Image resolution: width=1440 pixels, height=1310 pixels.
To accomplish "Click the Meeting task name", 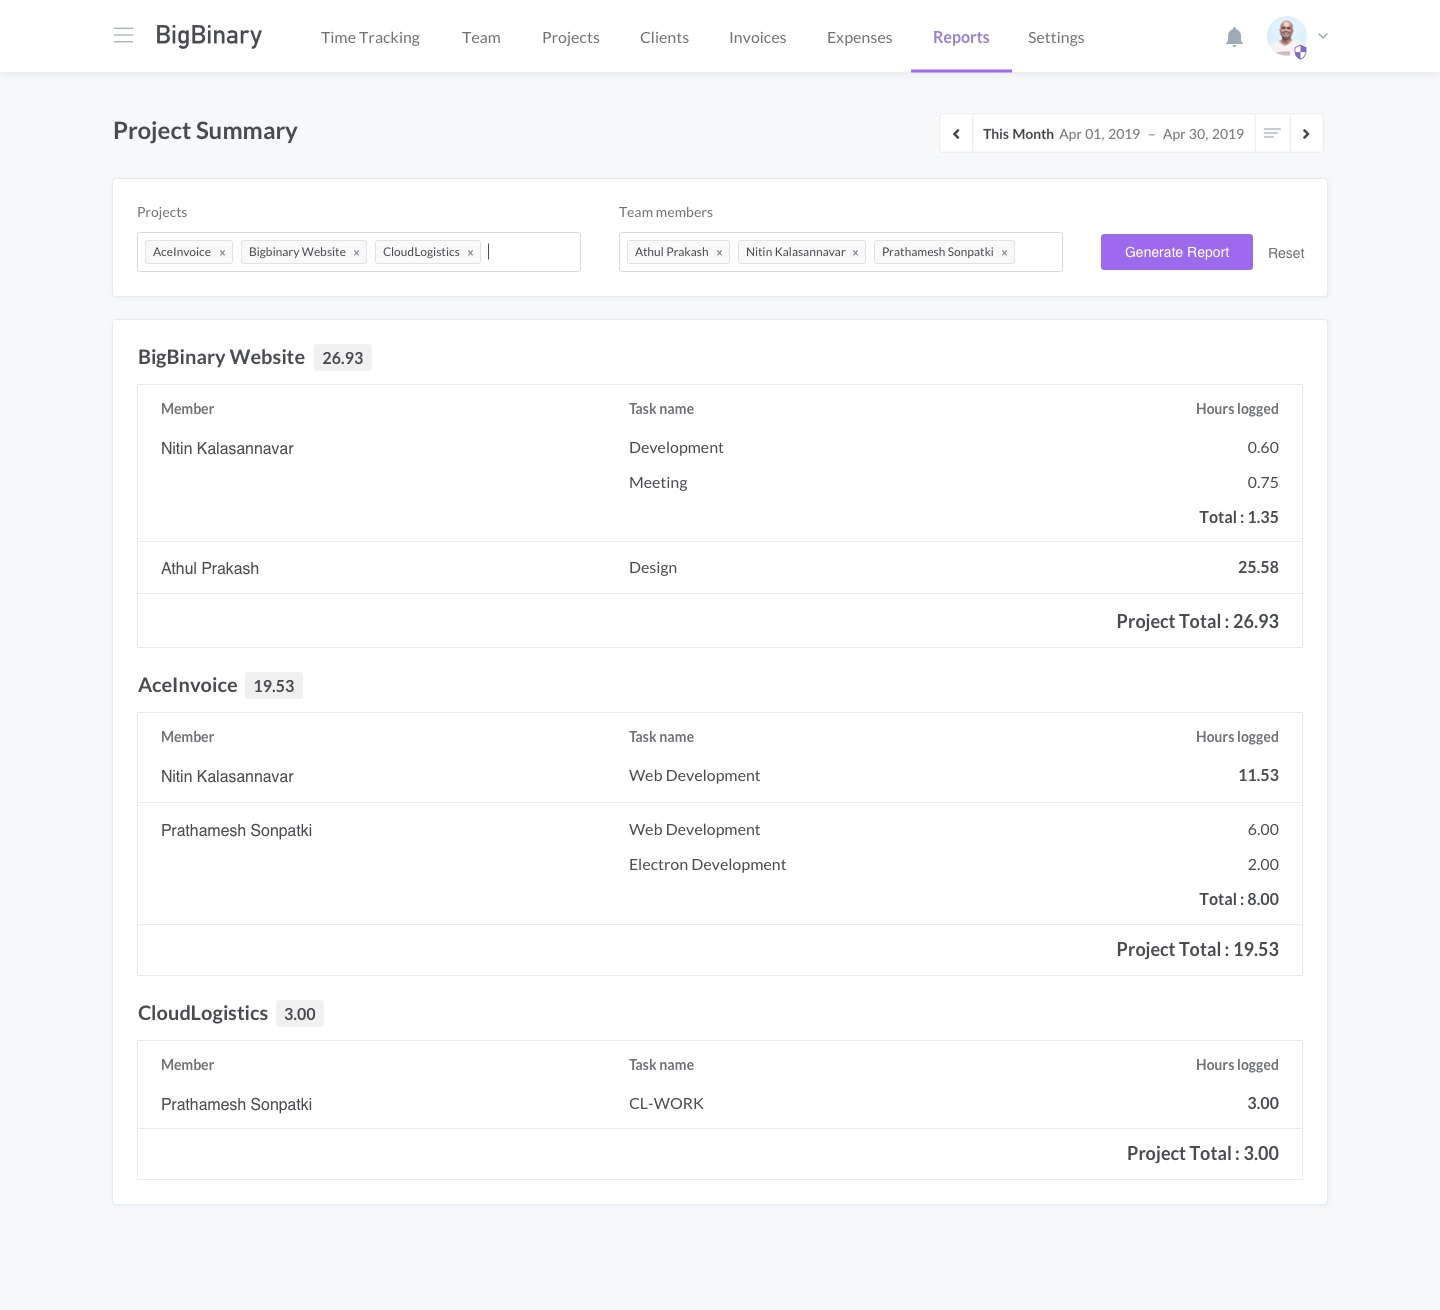I will [x=658, y=483].
